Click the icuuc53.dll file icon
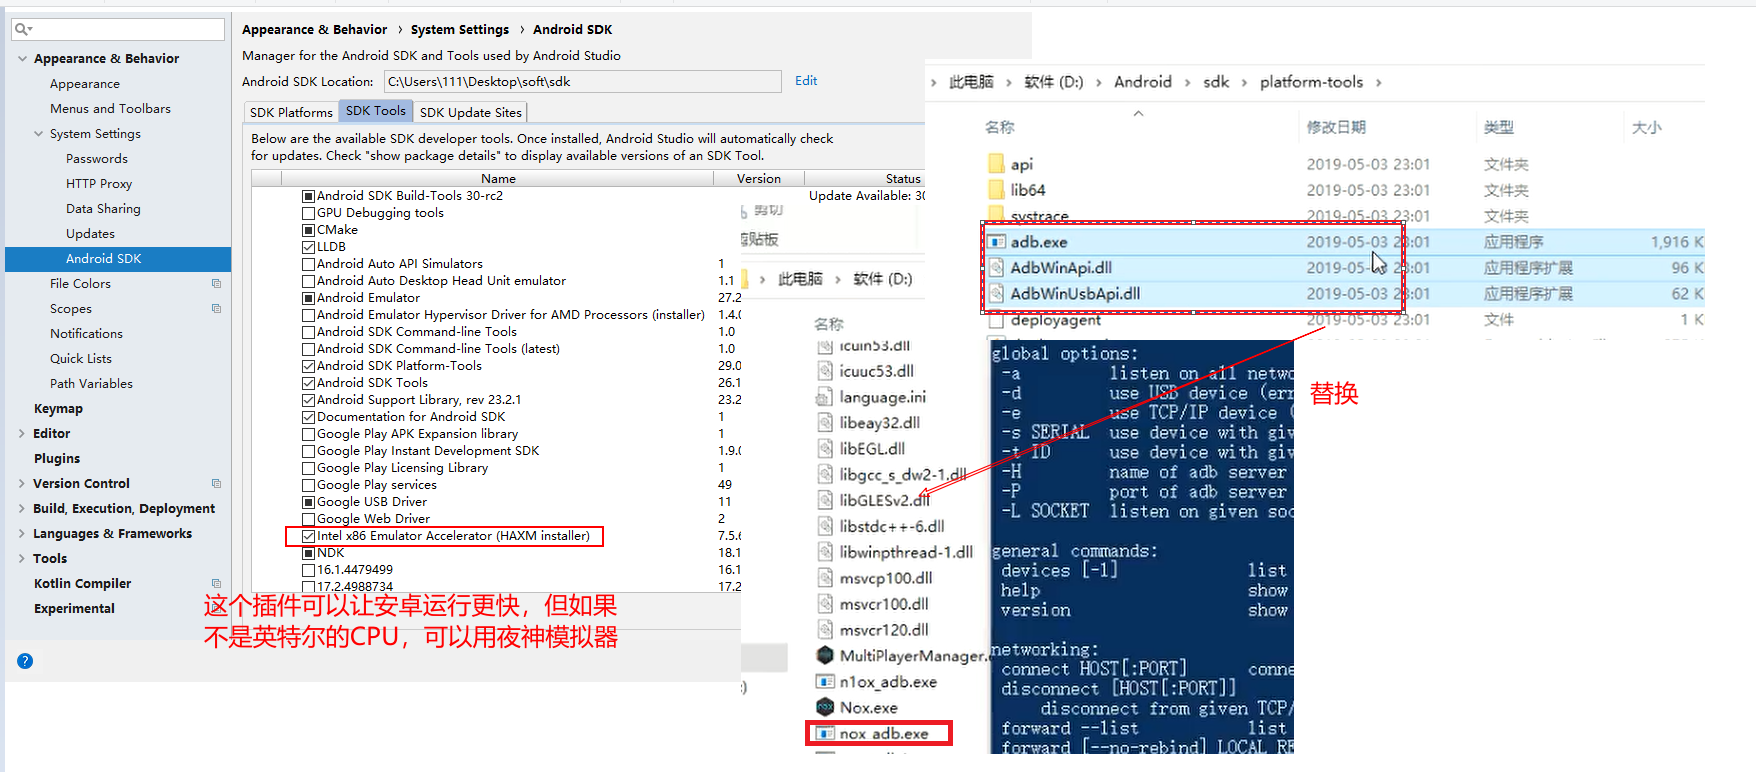Screen dimensions: 1756x772 (825, 371)
